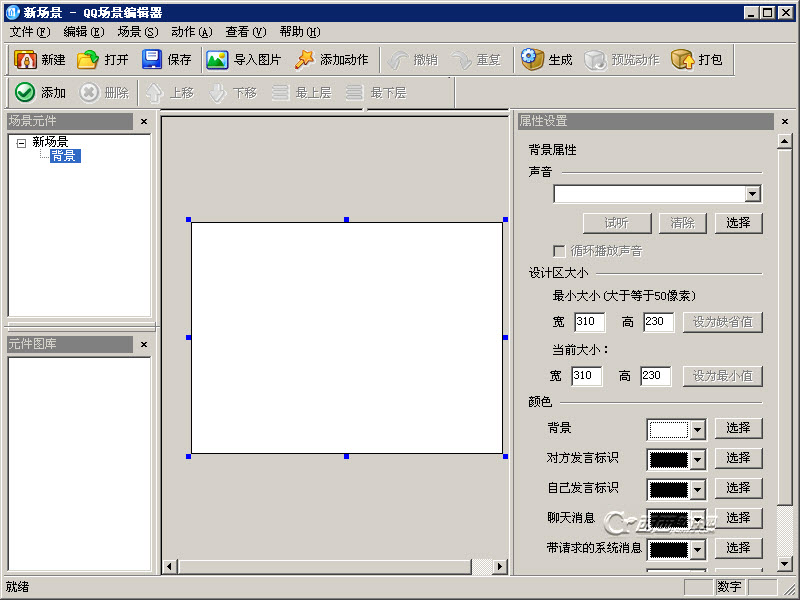Click the 导入图片 (Import image) icon
800x600 pixels.
[x=217, y=60]
